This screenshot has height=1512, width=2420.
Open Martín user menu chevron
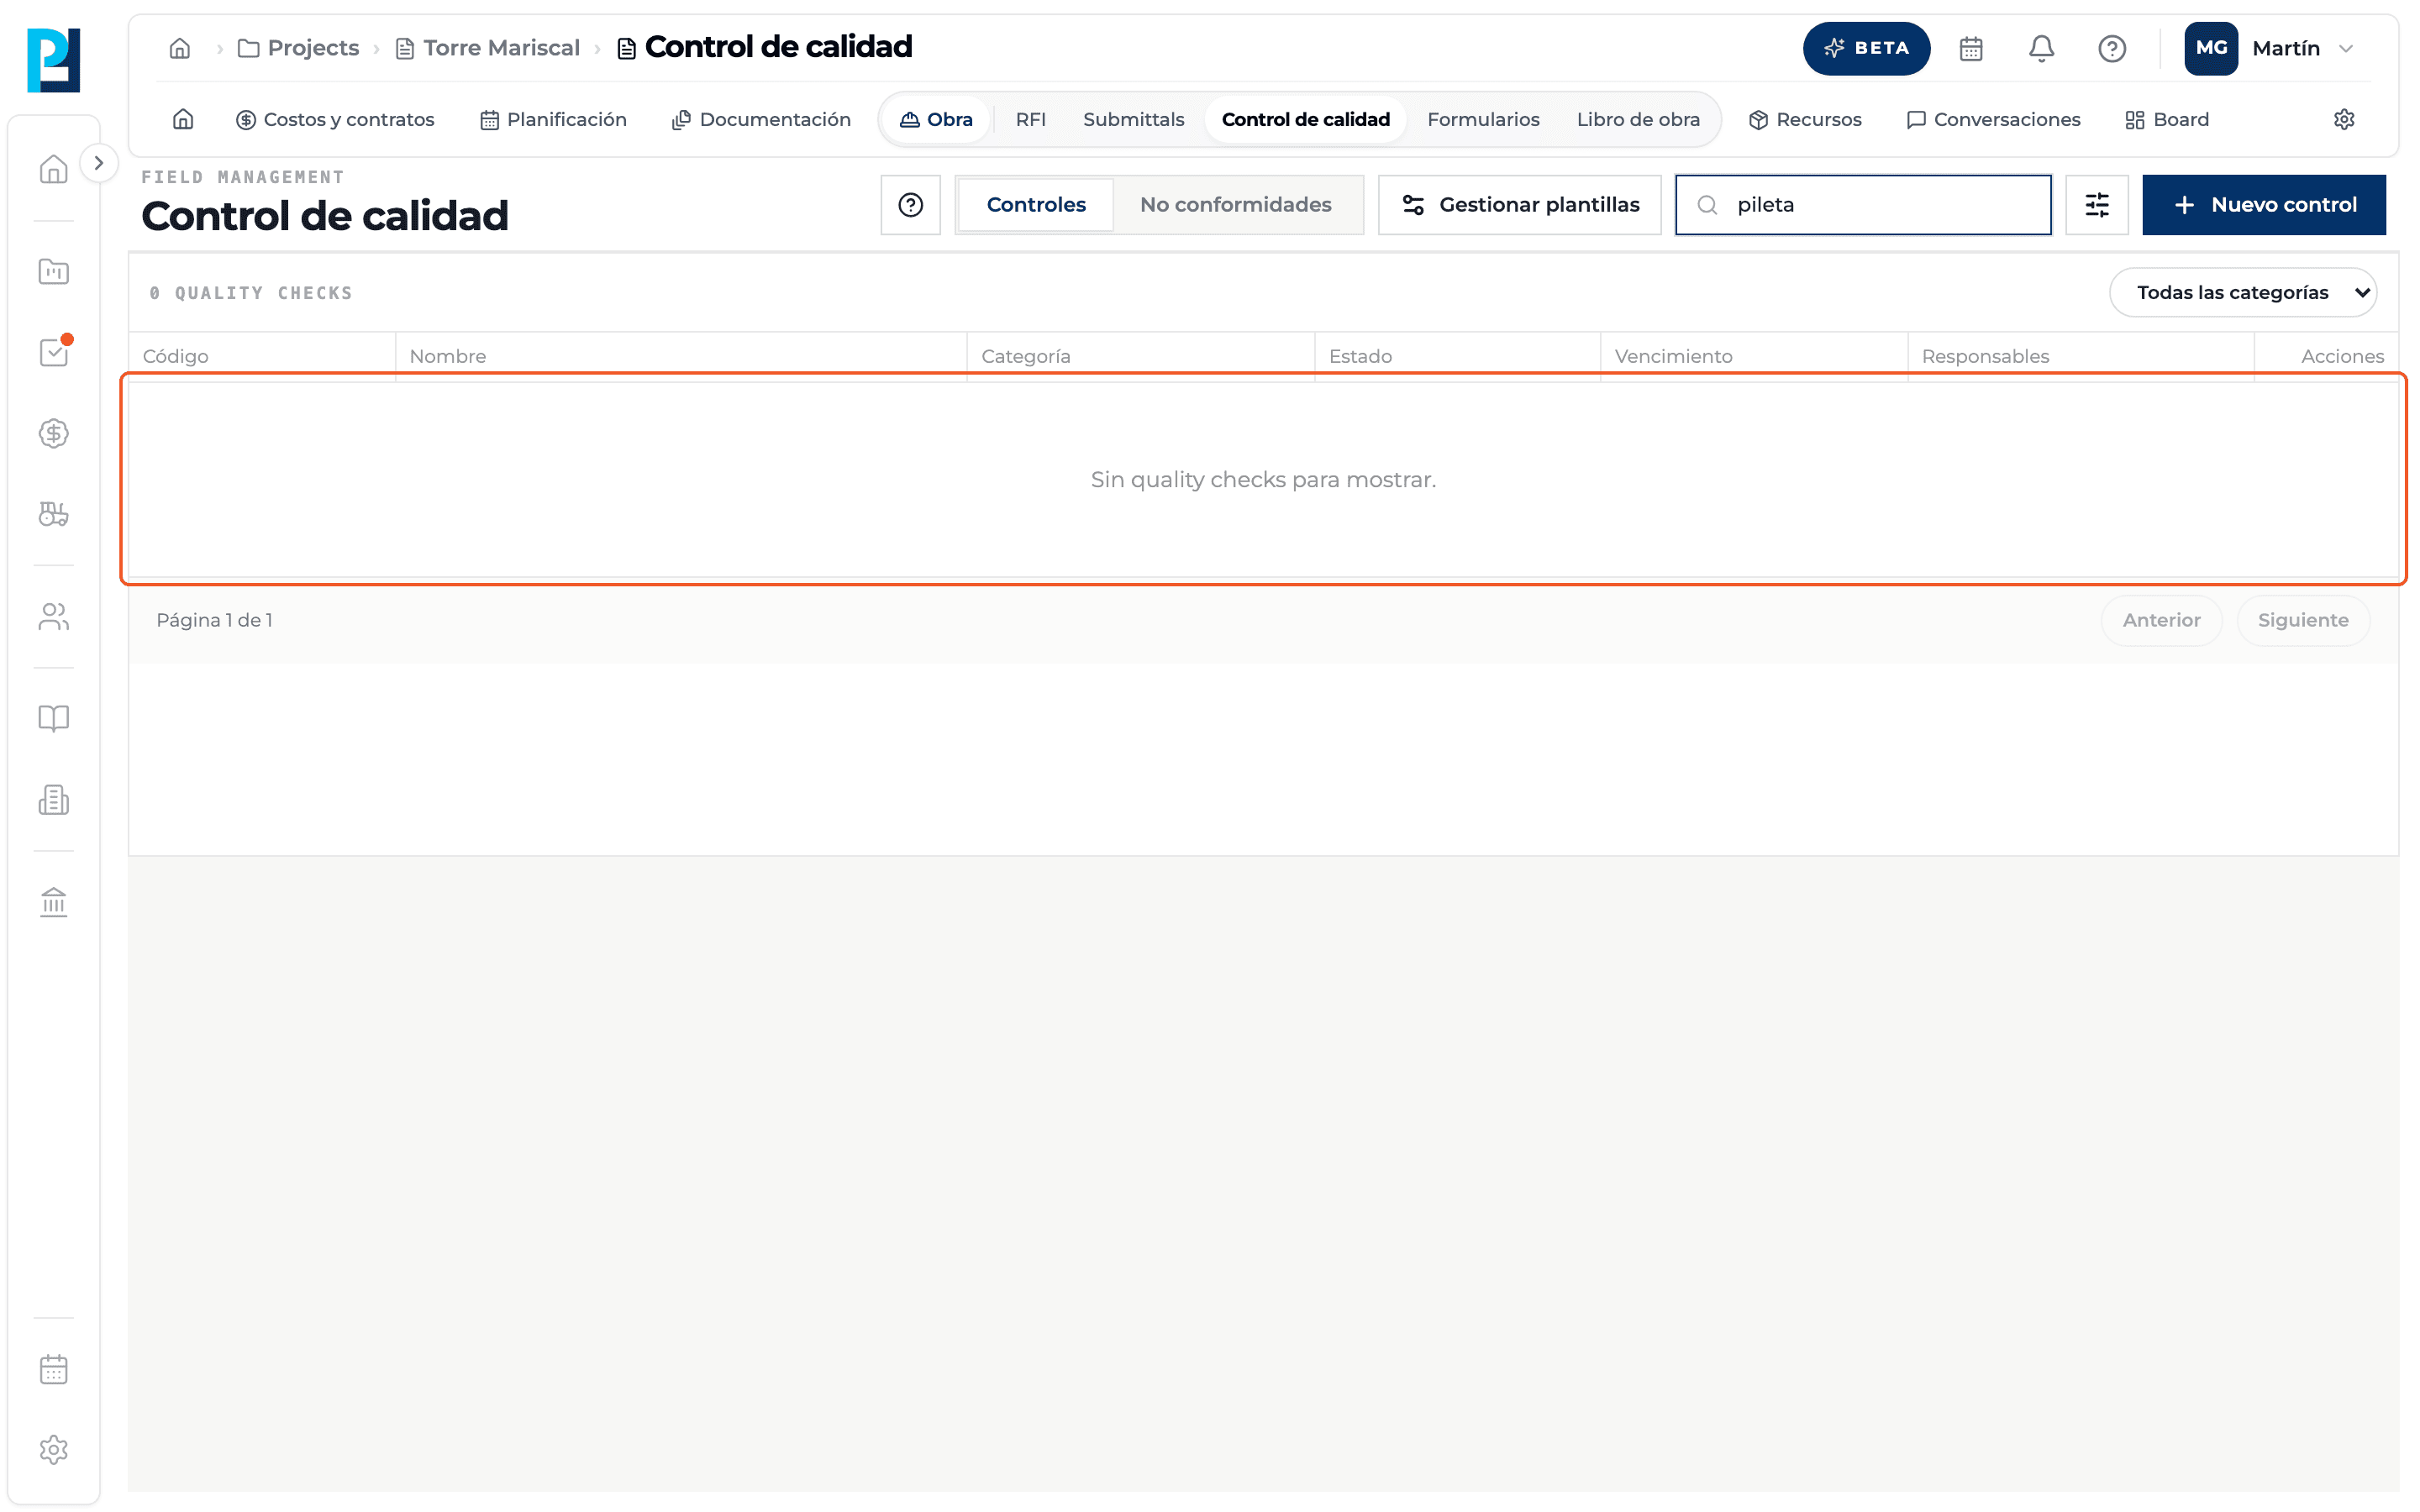[x=2345, y=48]
